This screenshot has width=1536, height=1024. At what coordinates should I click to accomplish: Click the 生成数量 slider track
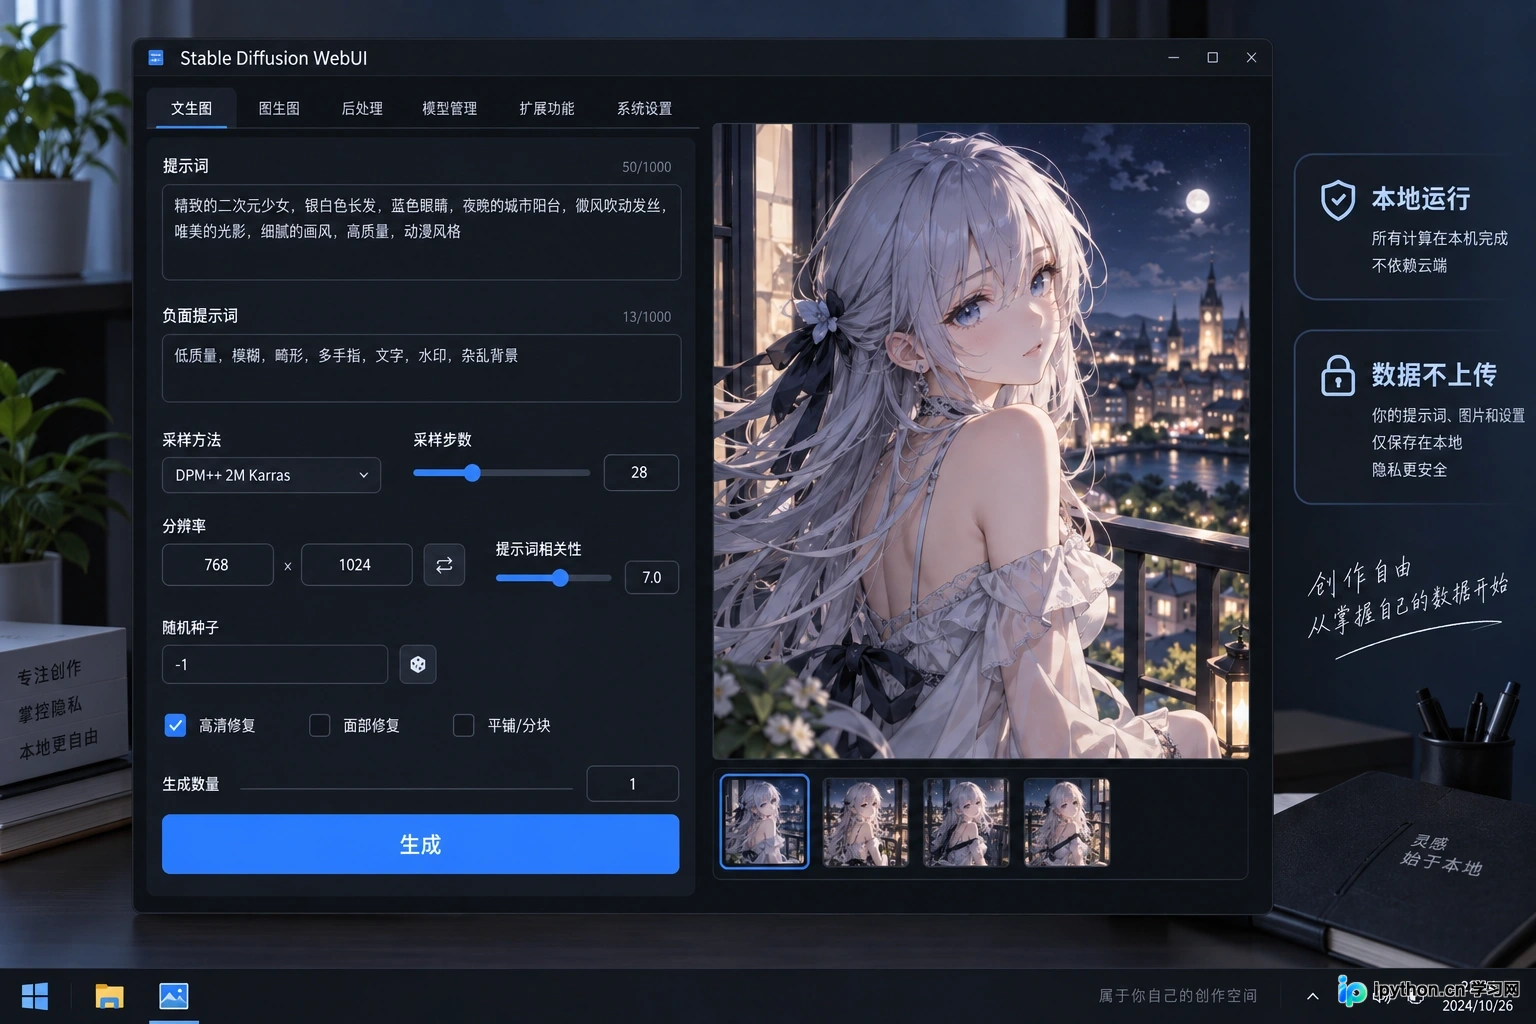[x=407, y=789]
